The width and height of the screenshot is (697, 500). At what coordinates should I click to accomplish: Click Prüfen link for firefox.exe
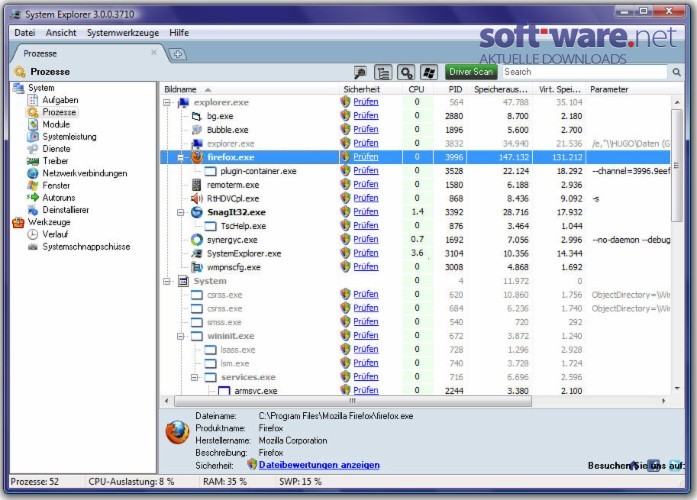click(x=365, y=156)
